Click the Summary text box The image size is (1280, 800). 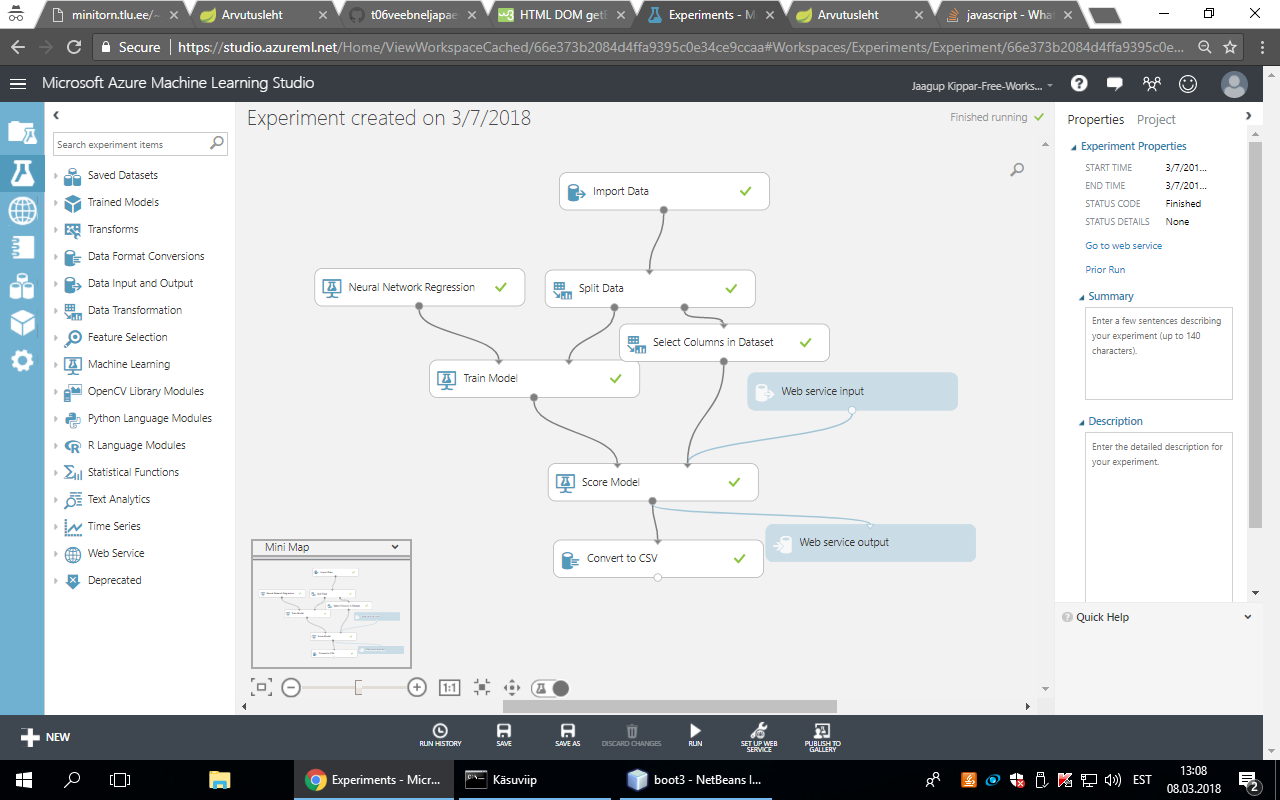point(1159,353)
